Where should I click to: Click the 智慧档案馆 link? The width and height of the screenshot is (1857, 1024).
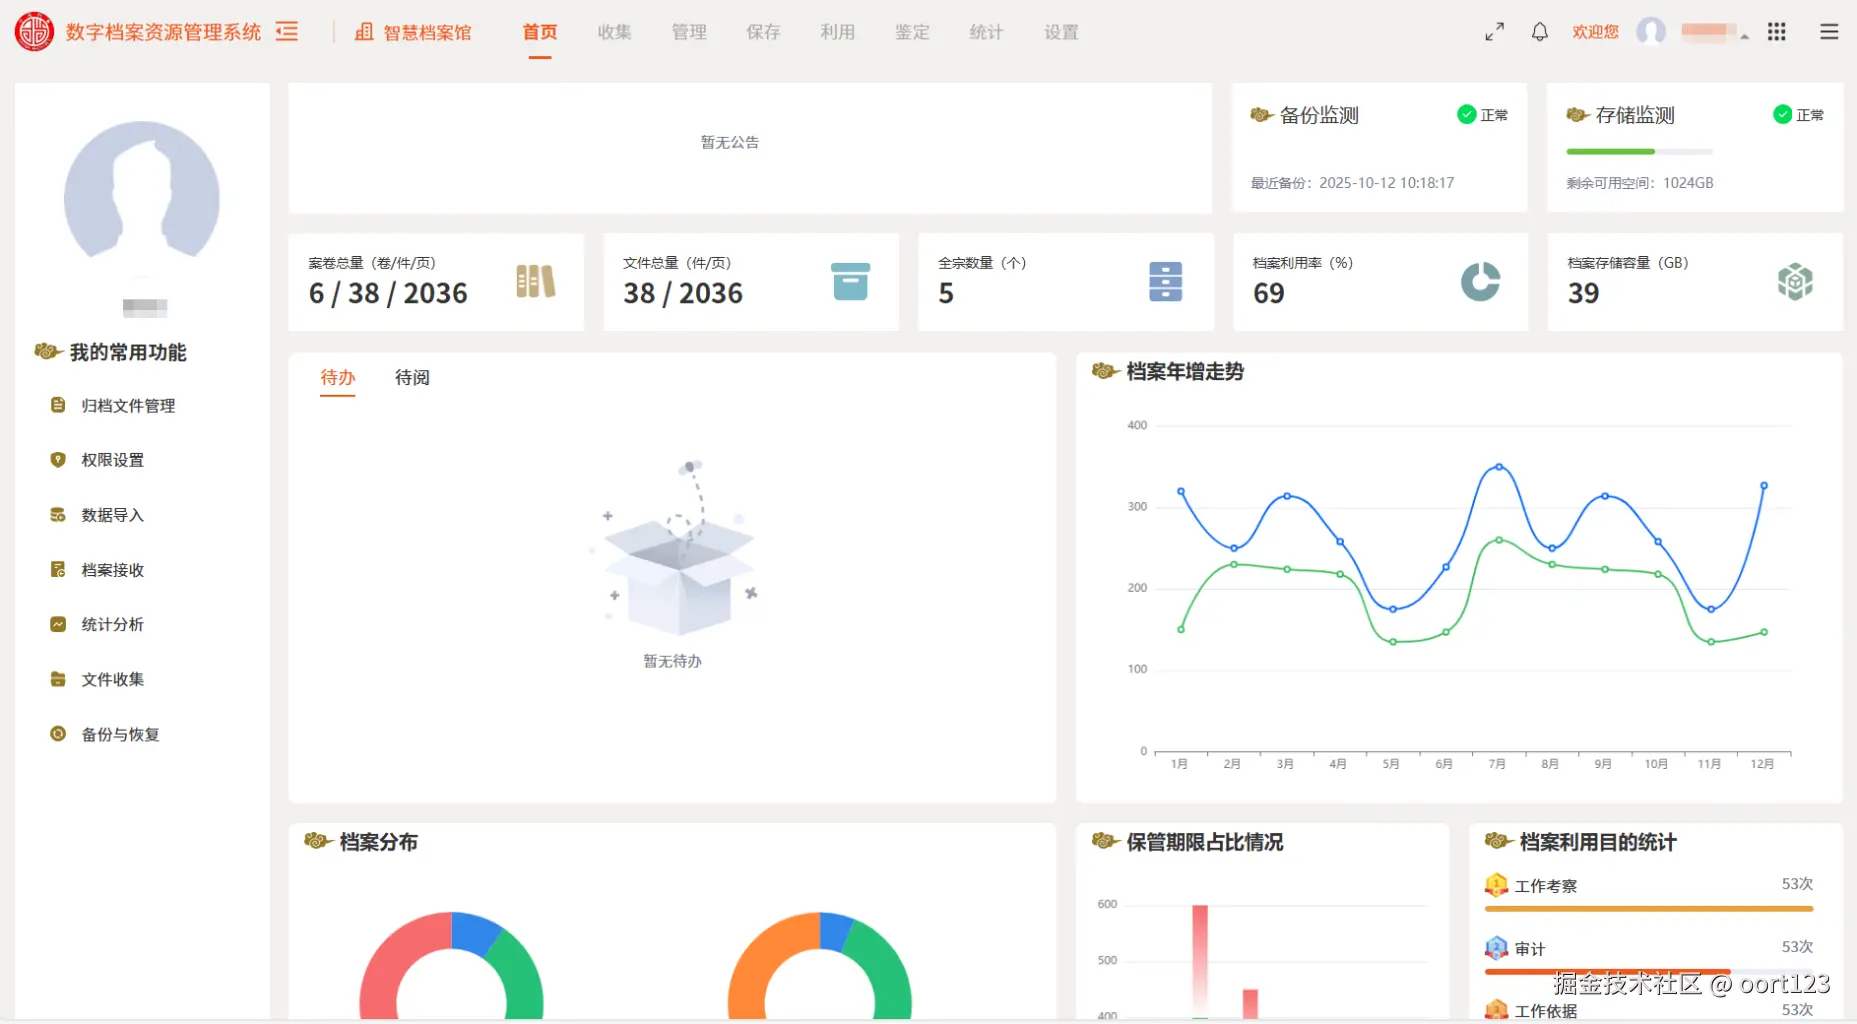click(x=428, y=32)
